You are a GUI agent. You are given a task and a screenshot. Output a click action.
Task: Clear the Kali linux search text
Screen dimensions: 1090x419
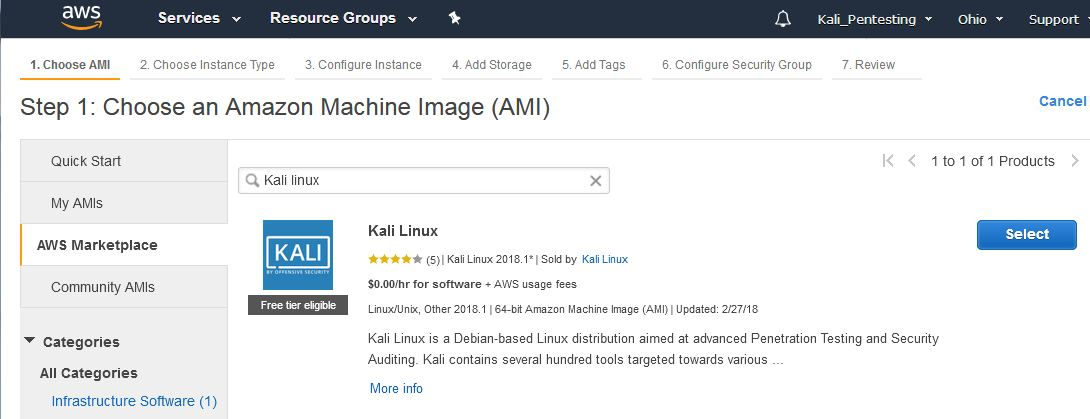[x=595, y=181]
